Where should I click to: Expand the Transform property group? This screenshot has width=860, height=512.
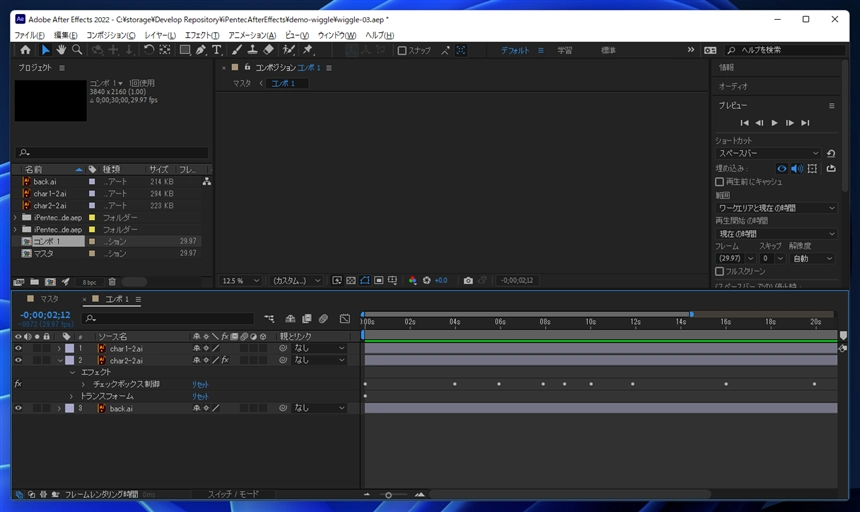(x=71, y=396)
